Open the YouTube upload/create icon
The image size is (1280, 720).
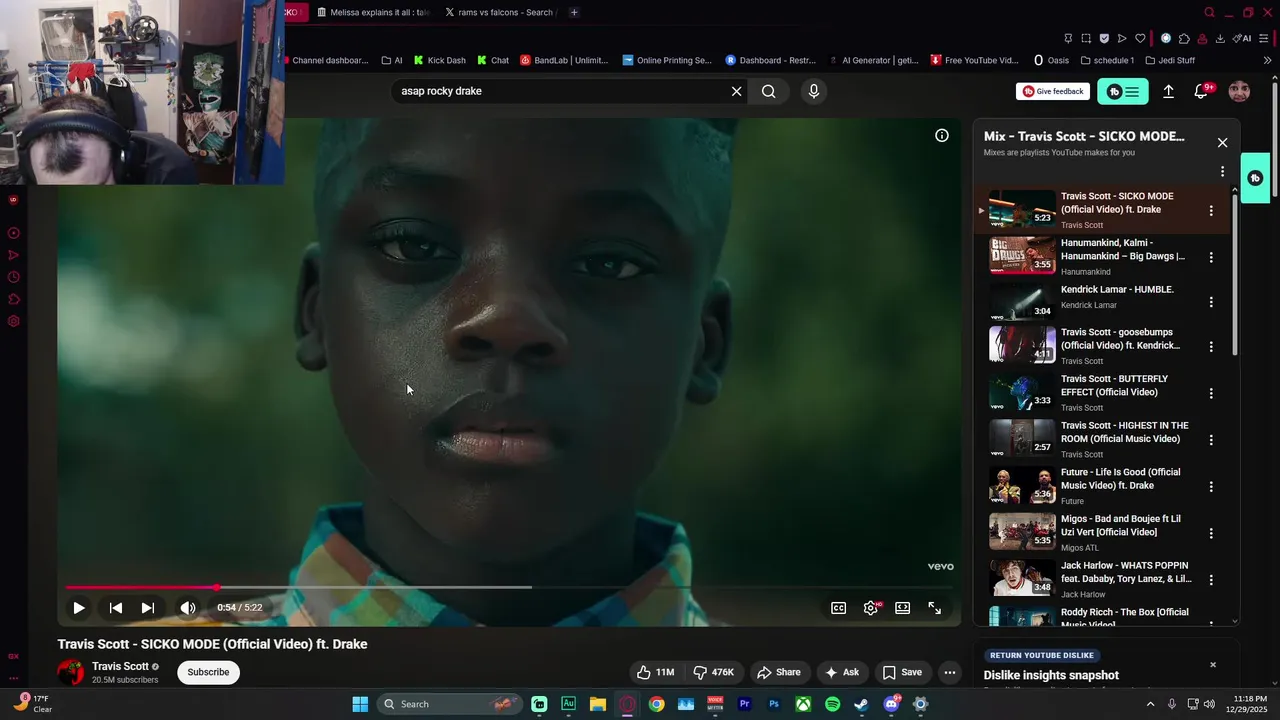[x=1168, y=92]
